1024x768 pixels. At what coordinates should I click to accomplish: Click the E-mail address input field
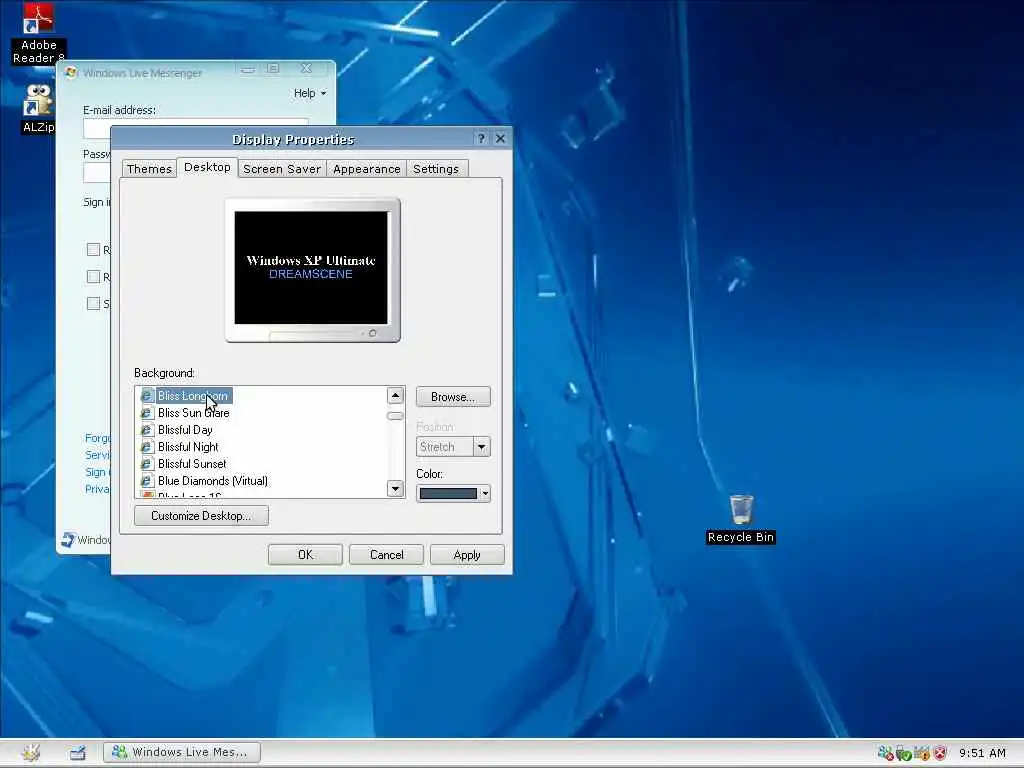click(196, 128)
